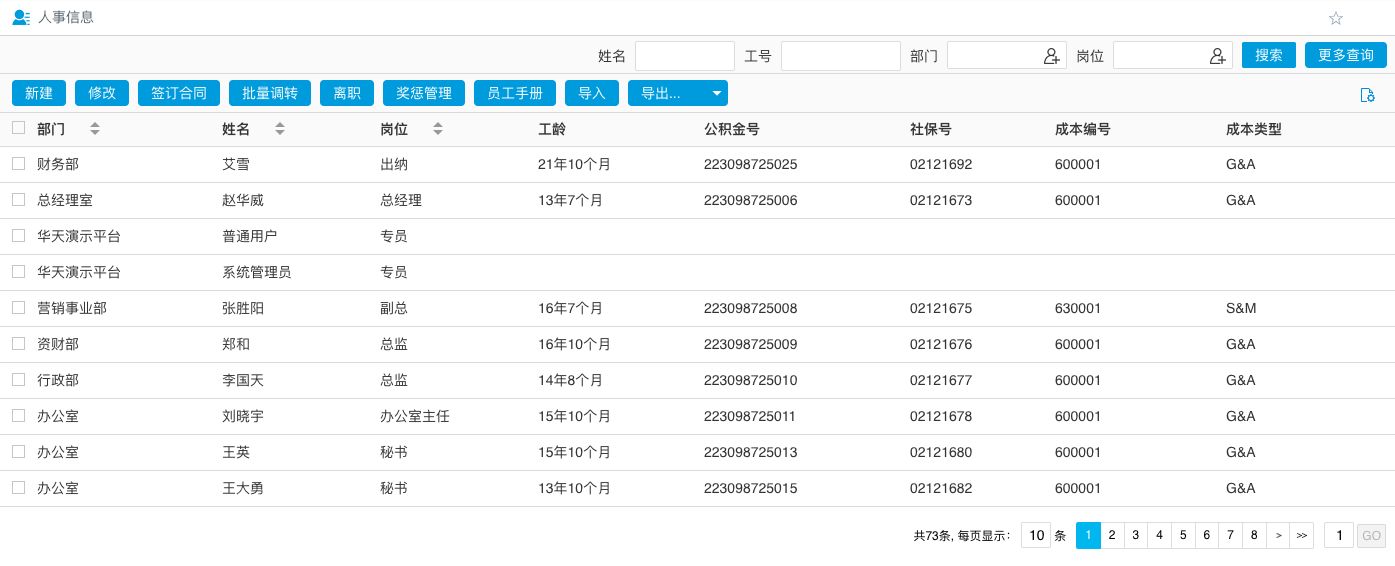
Task: Open 更多查询 advanced search
Action: (1345, 55)
